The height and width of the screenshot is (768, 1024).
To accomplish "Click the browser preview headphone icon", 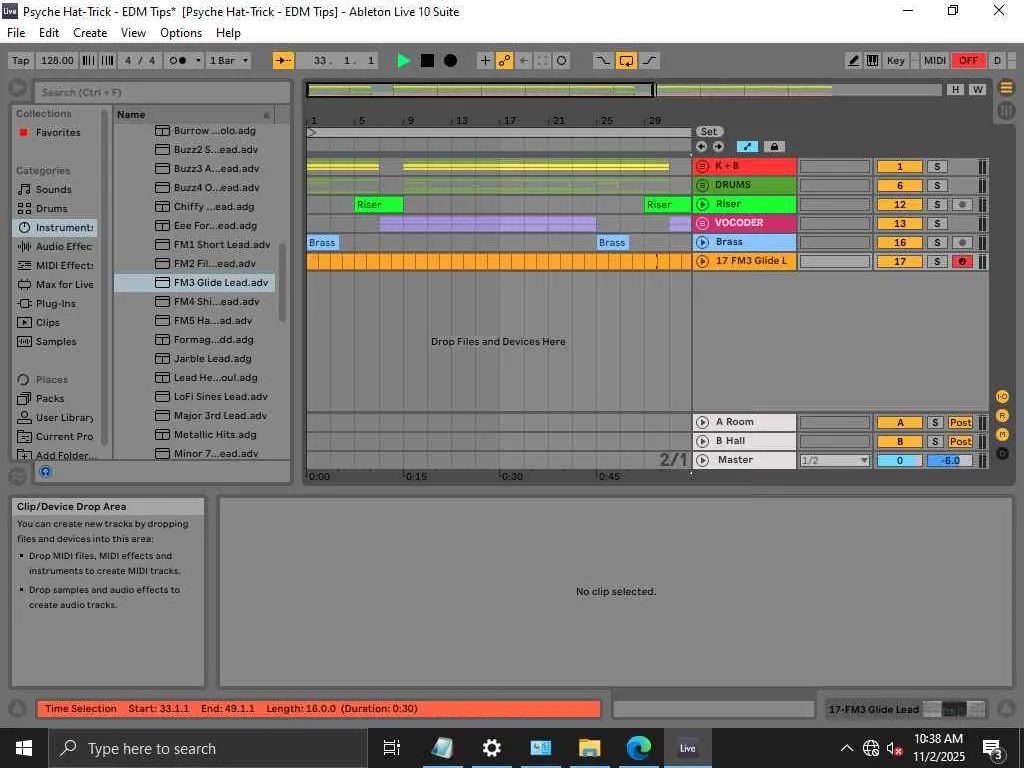I will (x=45, y=472).
